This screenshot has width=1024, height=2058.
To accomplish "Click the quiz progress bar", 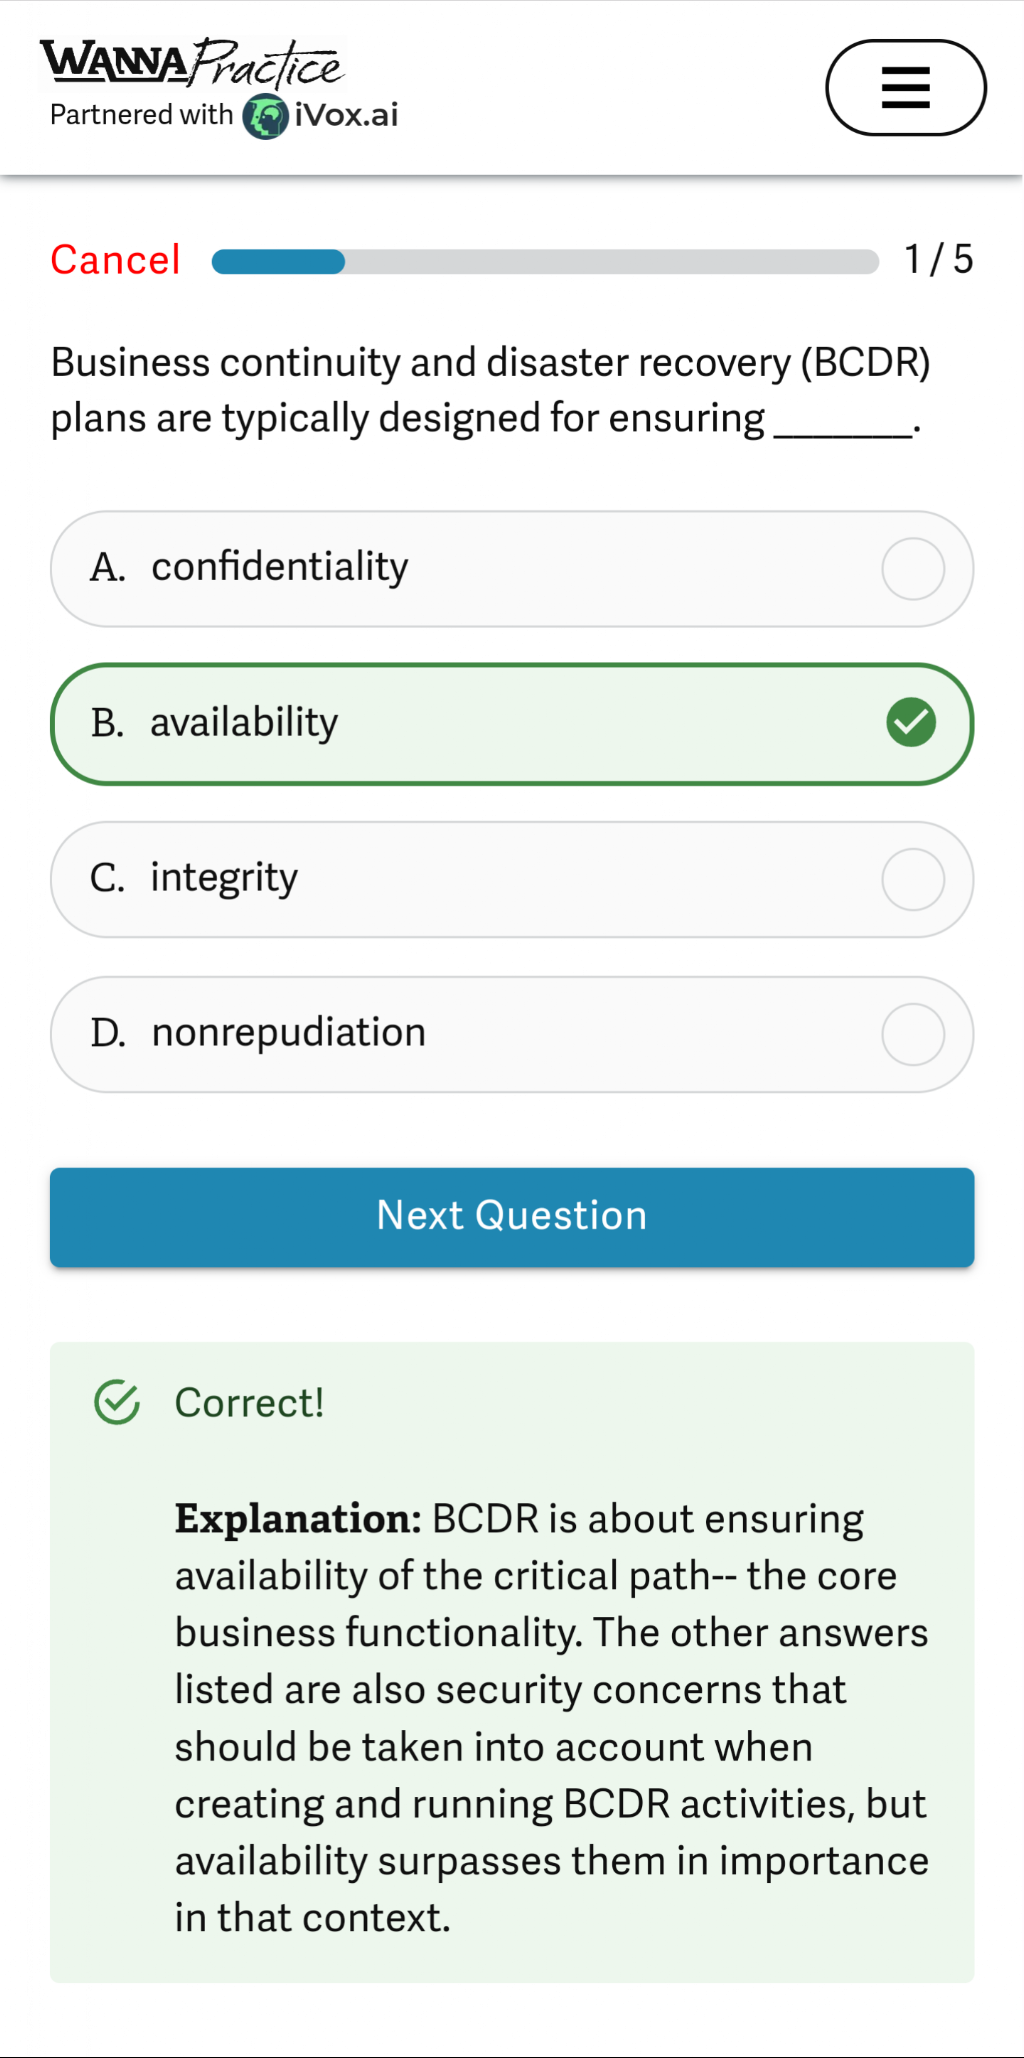I will point(543,260).
